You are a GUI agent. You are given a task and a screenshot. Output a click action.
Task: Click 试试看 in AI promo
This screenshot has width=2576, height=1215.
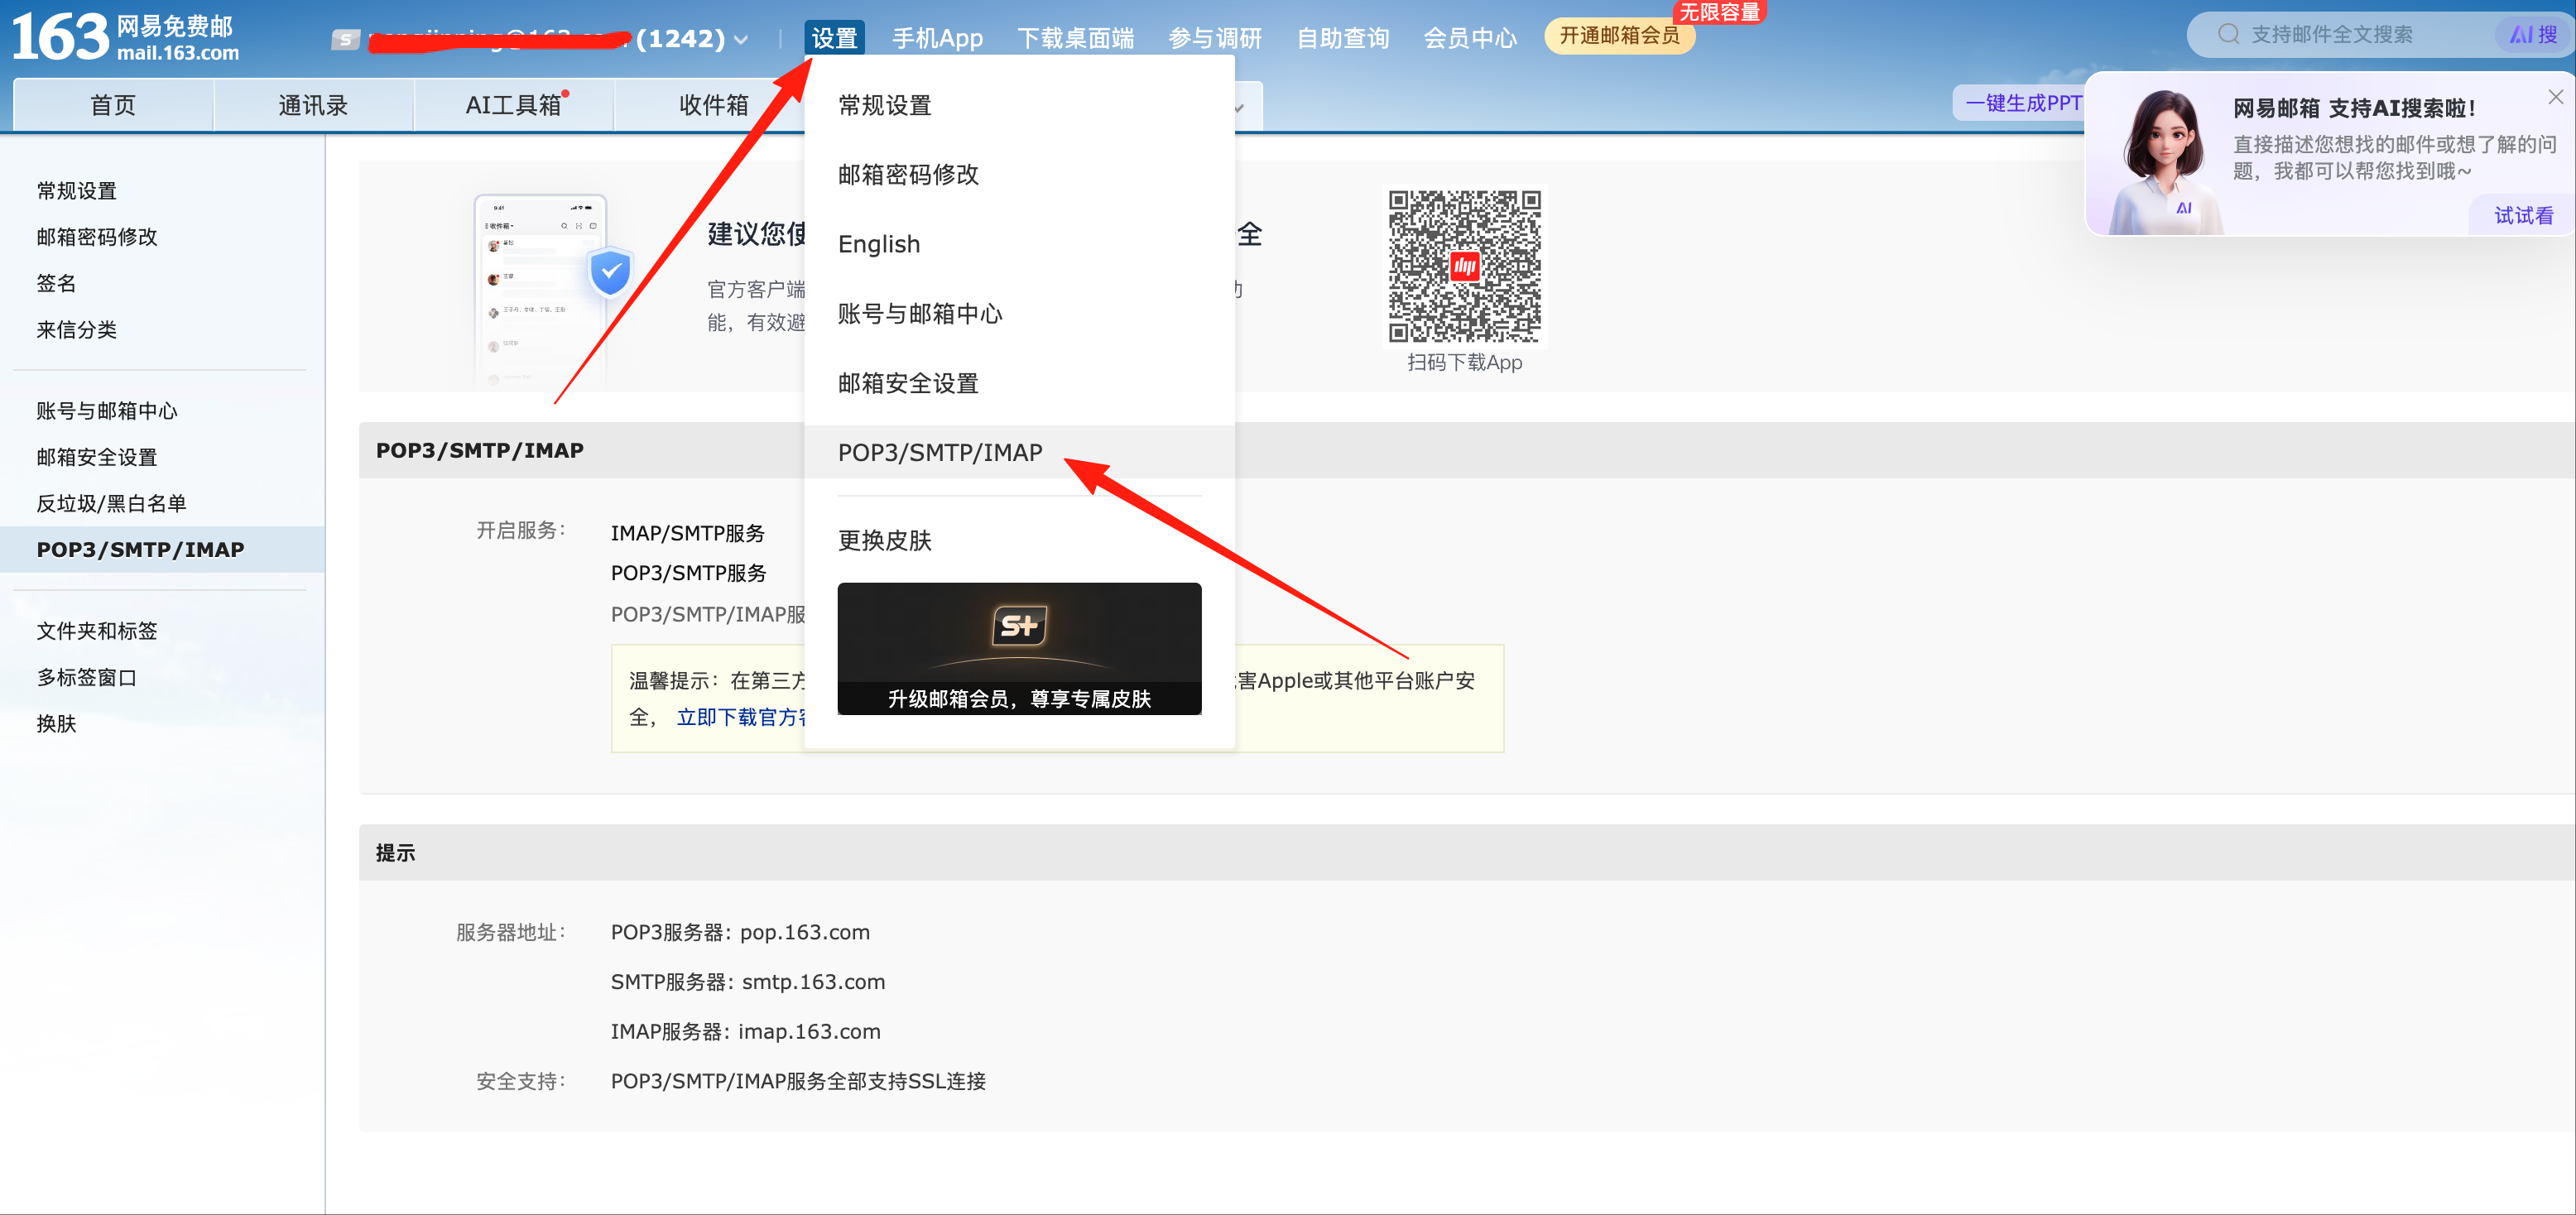pyautogui.click(x=2523, y=215)
